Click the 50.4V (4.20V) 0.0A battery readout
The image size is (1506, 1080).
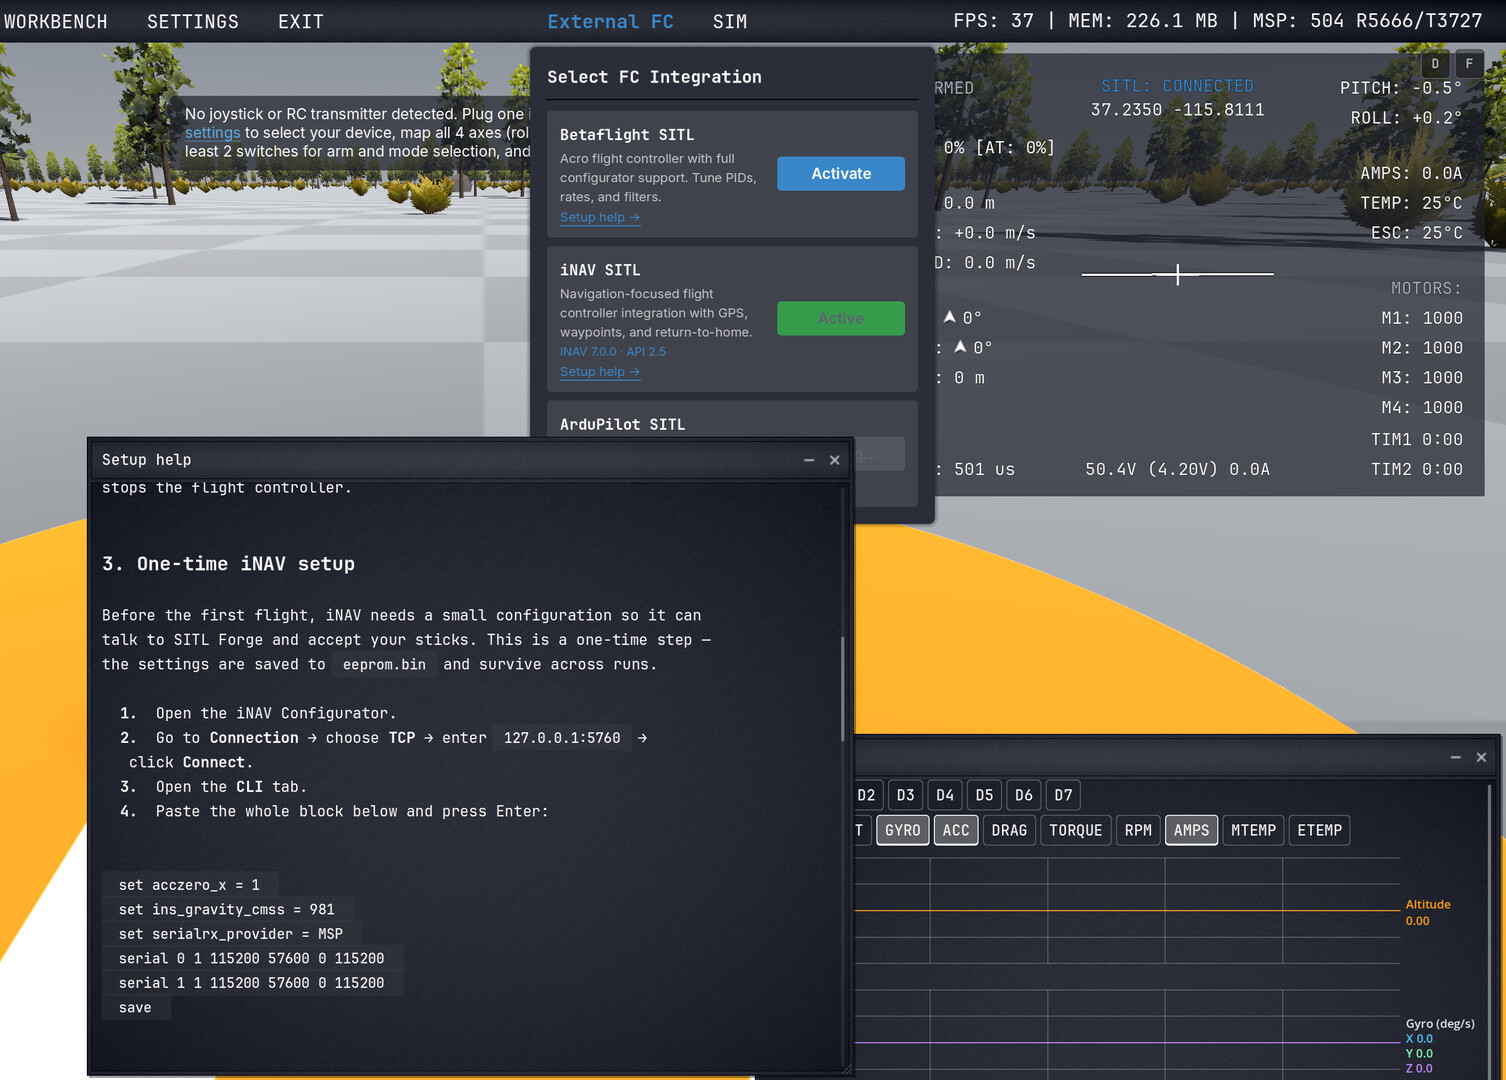pyautogui.click(x=1177, y=469)
